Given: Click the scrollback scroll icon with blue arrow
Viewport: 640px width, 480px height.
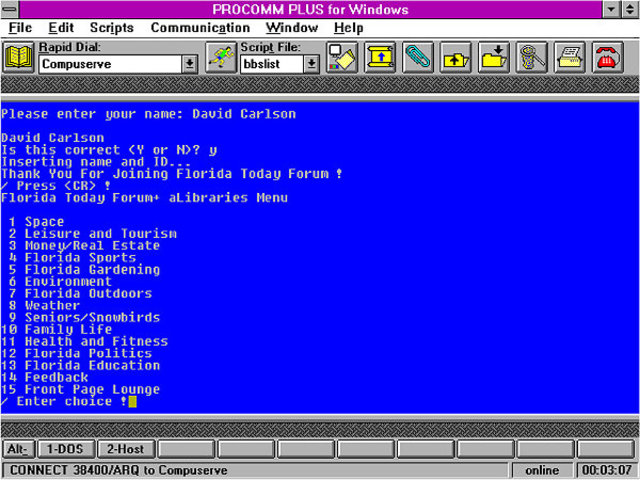Looking at the screenshot, I should click(x=380, y=58).
